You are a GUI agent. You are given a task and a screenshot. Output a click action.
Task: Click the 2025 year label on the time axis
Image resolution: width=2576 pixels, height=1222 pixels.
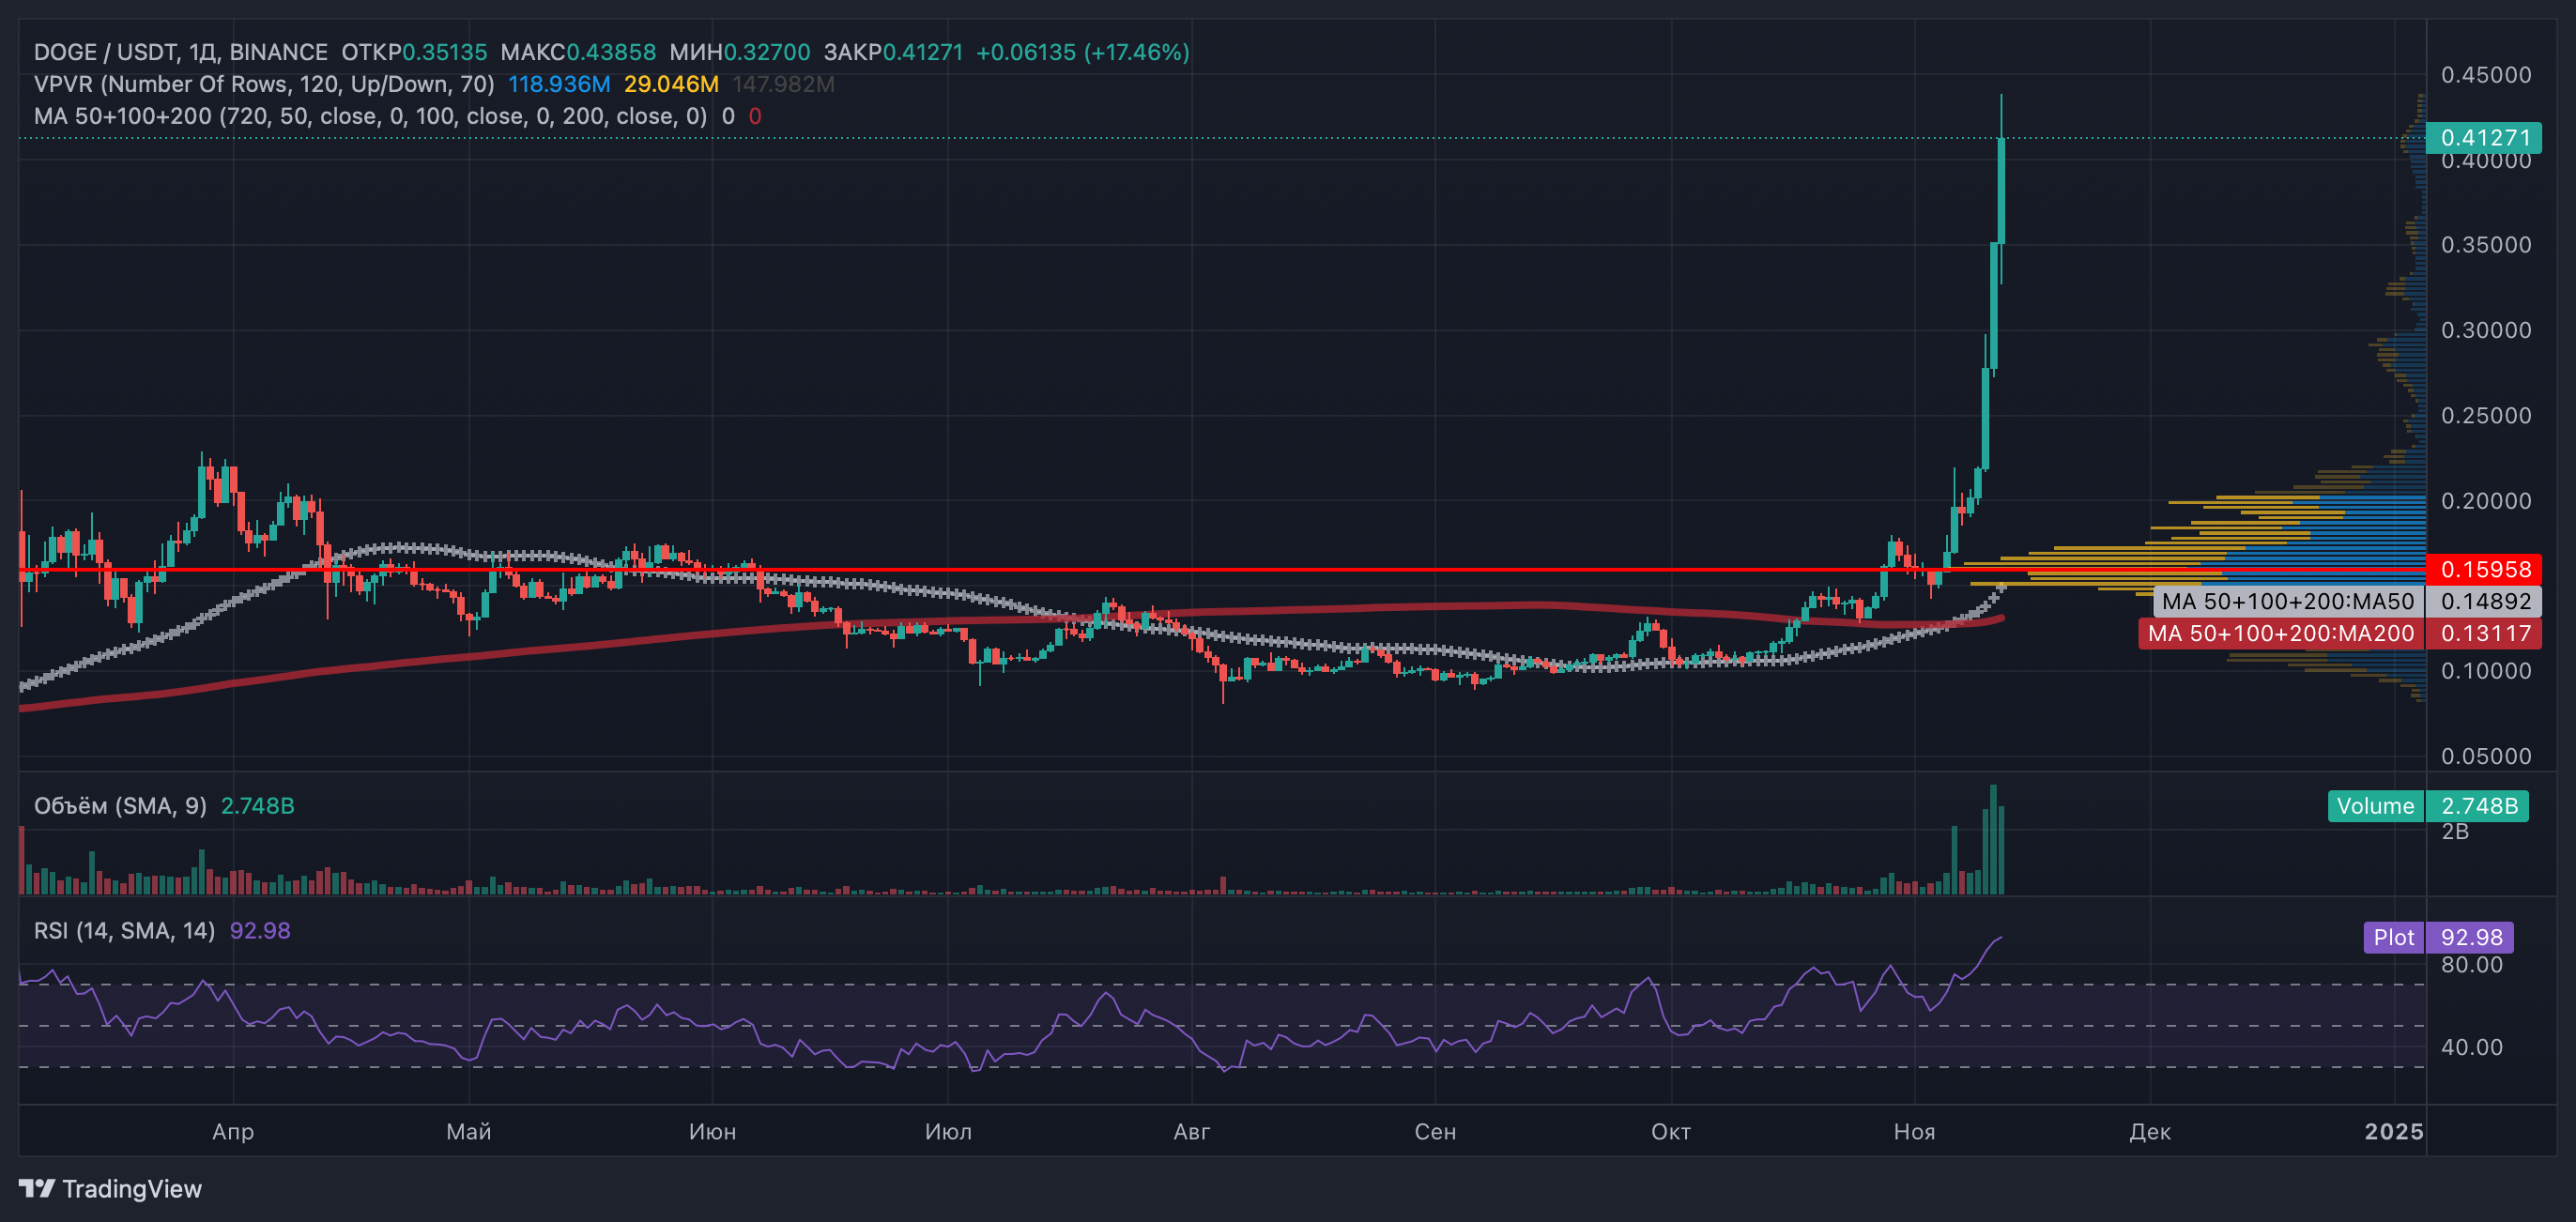tap(2394, 1132)
